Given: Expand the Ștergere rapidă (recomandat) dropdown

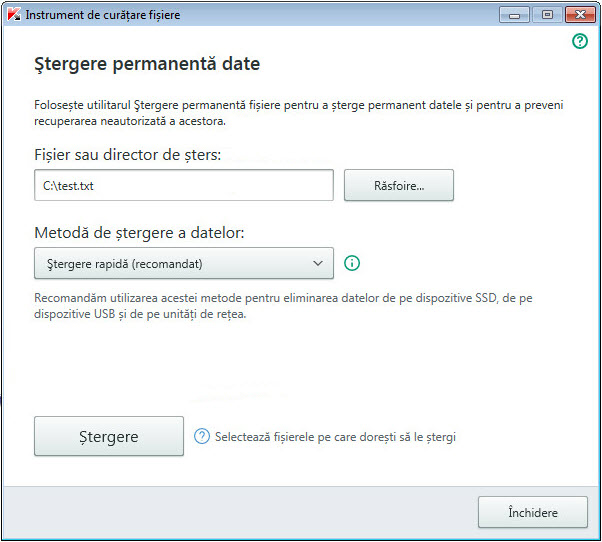Looking at the screenshot, I should (x=183, y=264).
